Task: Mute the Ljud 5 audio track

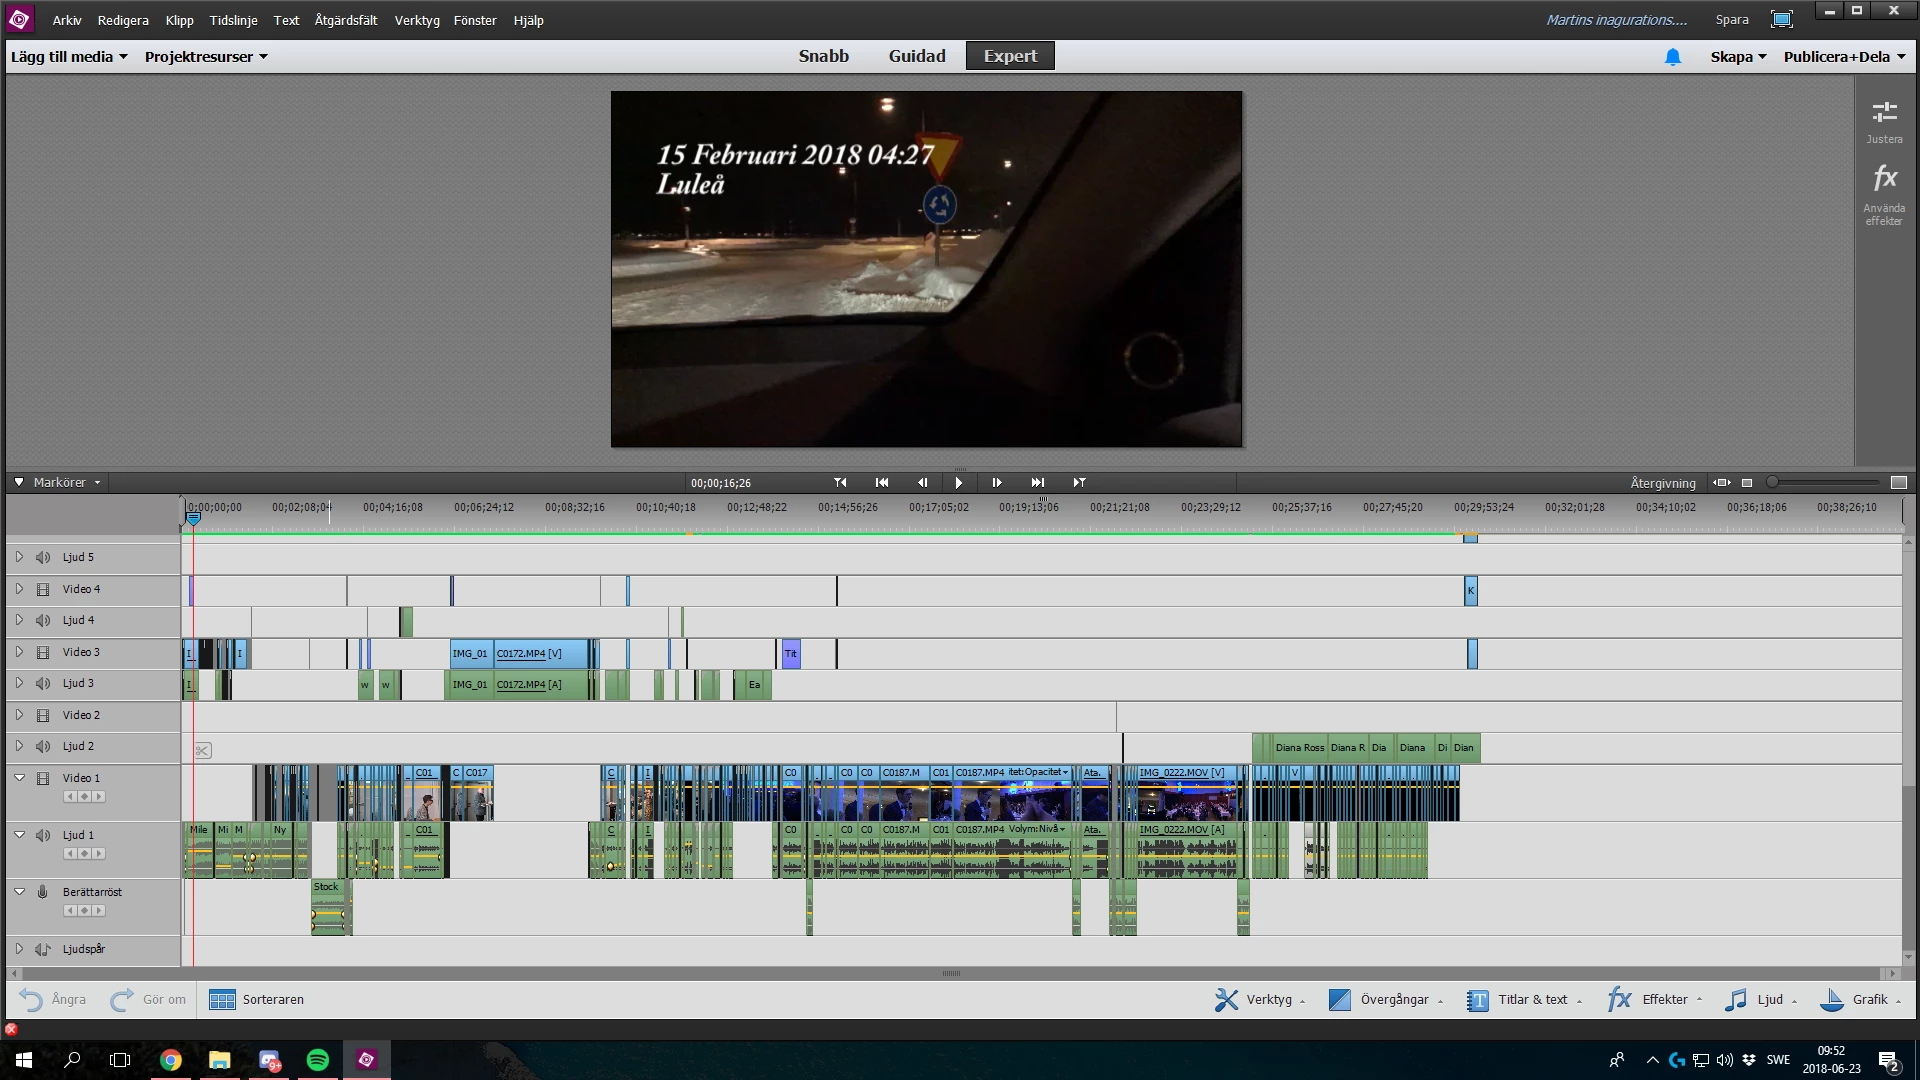Action: tap(43, 557)
